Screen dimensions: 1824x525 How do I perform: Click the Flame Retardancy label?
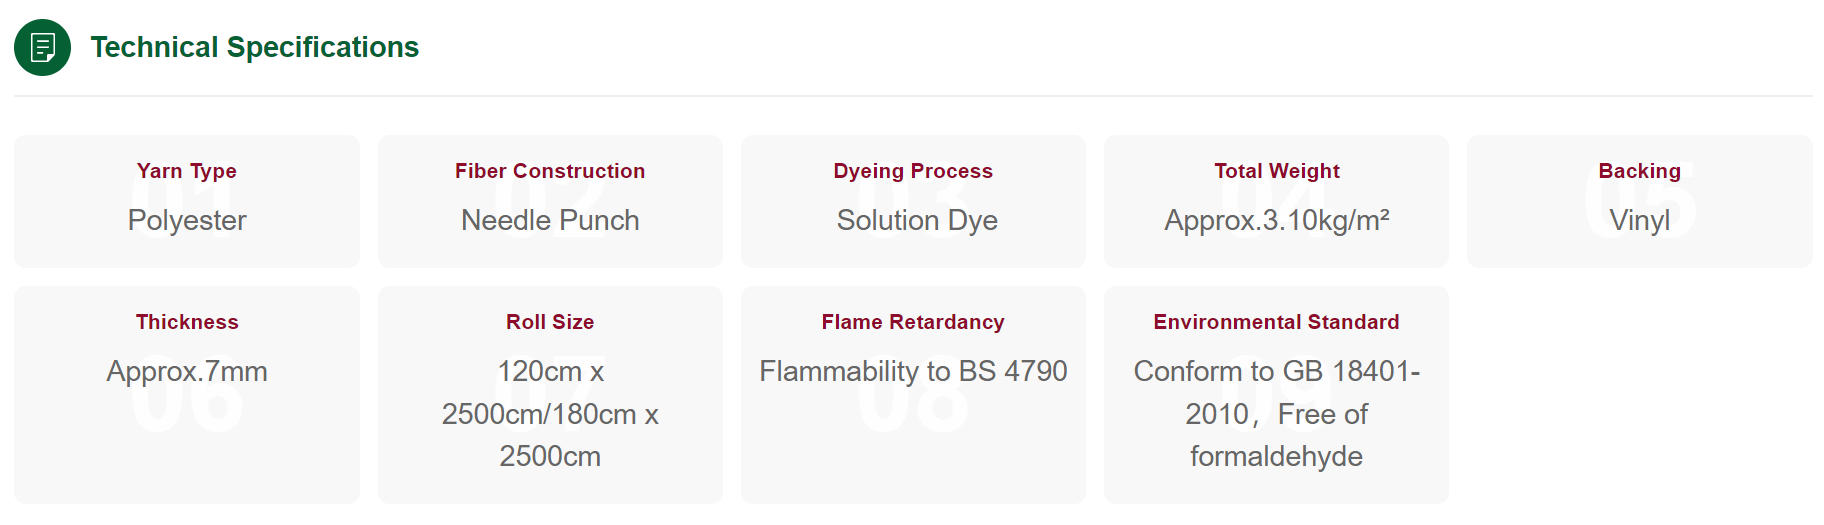tap(913, 322)
